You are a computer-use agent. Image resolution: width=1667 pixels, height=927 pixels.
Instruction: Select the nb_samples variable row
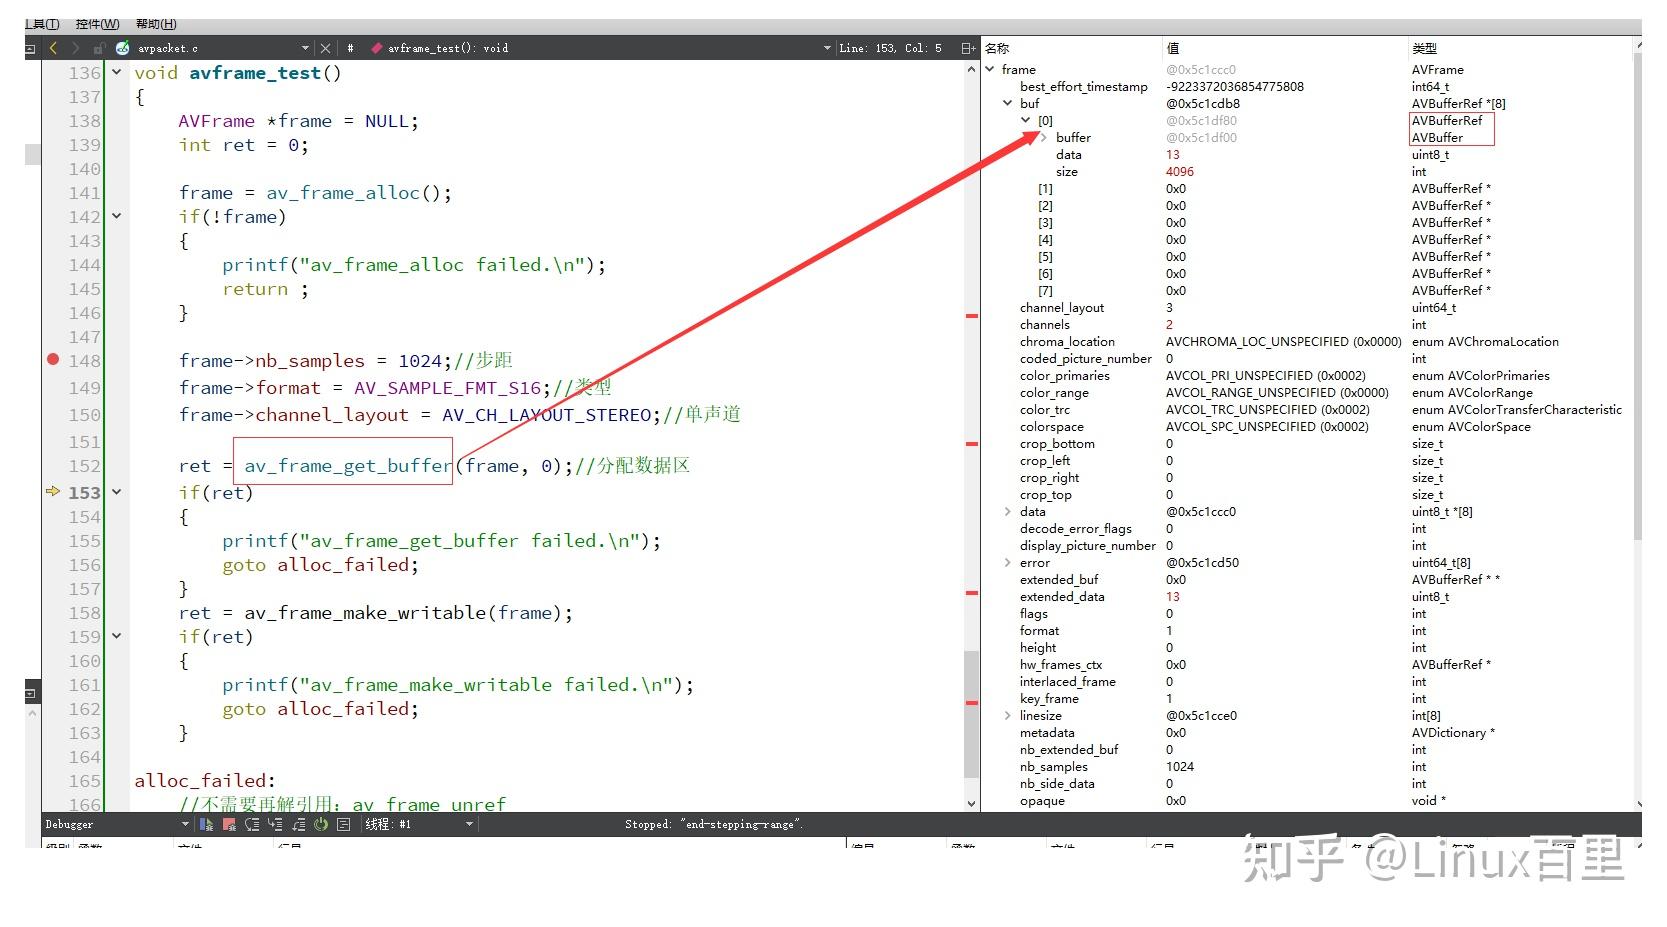1306,767
